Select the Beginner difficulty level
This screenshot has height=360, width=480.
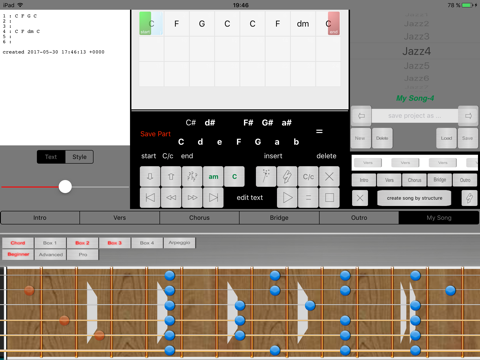click(18, 255)
